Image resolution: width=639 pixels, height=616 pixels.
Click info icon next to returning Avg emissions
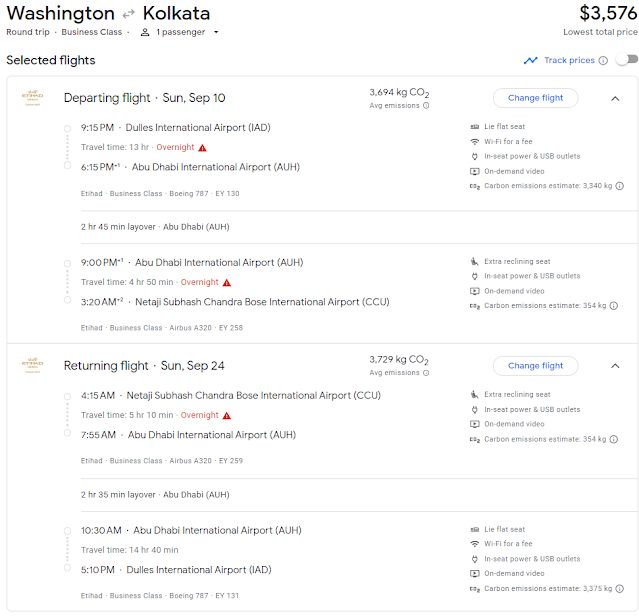click(426, 373)
